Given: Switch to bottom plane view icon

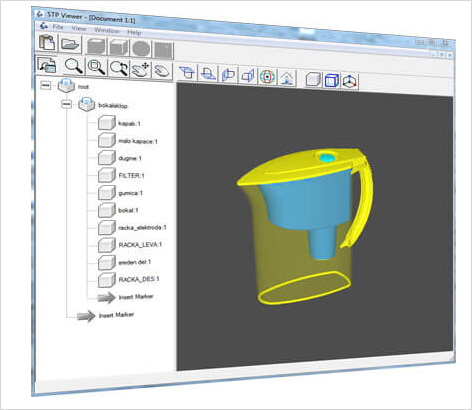Looking at the screenshot, I should (x=208, y=73).
